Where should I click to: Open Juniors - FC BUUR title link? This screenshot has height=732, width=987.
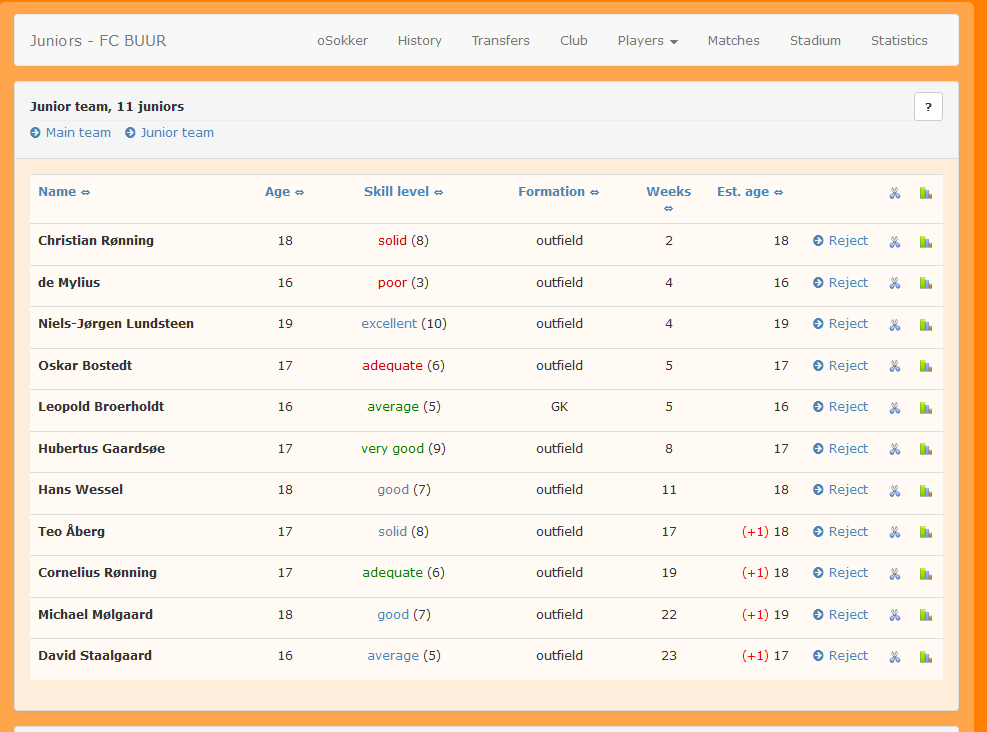coord(98,41)
